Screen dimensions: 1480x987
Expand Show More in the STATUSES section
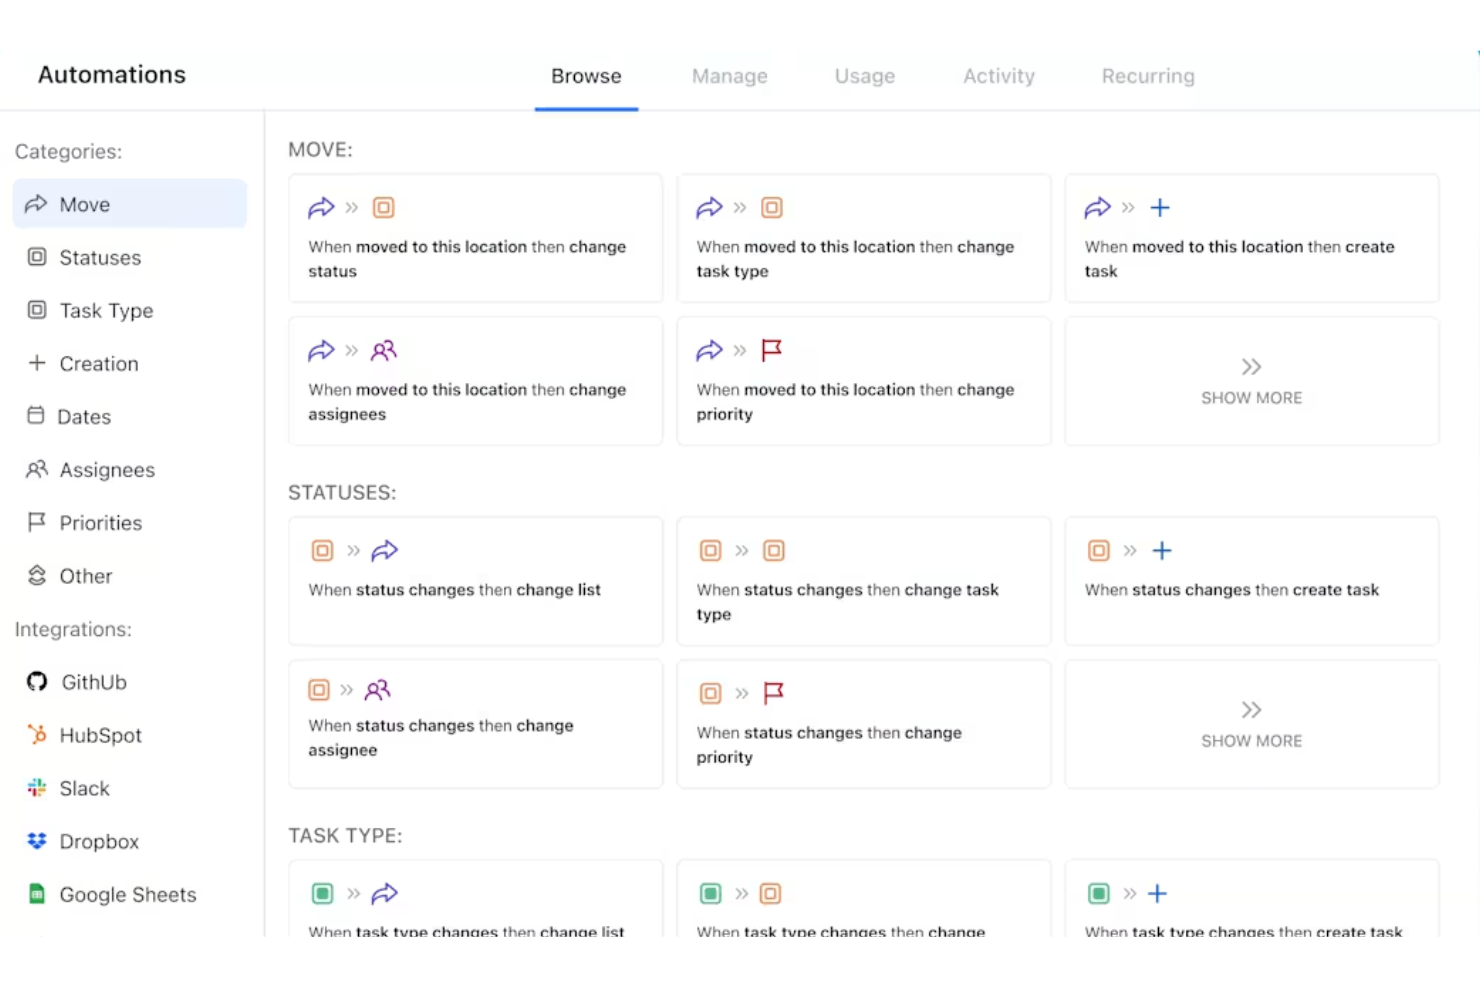pyautogui.click(x=1251, y=724)
